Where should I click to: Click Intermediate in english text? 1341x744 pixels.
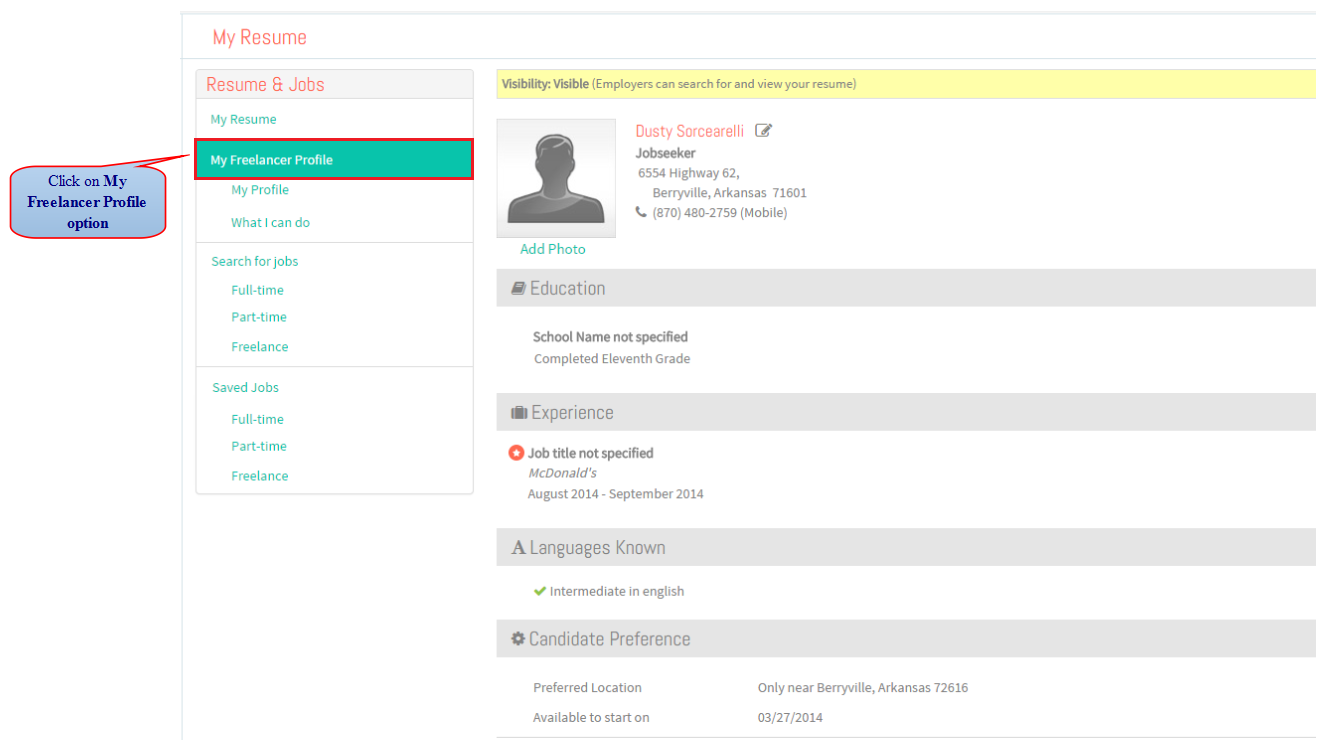[x=617, y=591]
